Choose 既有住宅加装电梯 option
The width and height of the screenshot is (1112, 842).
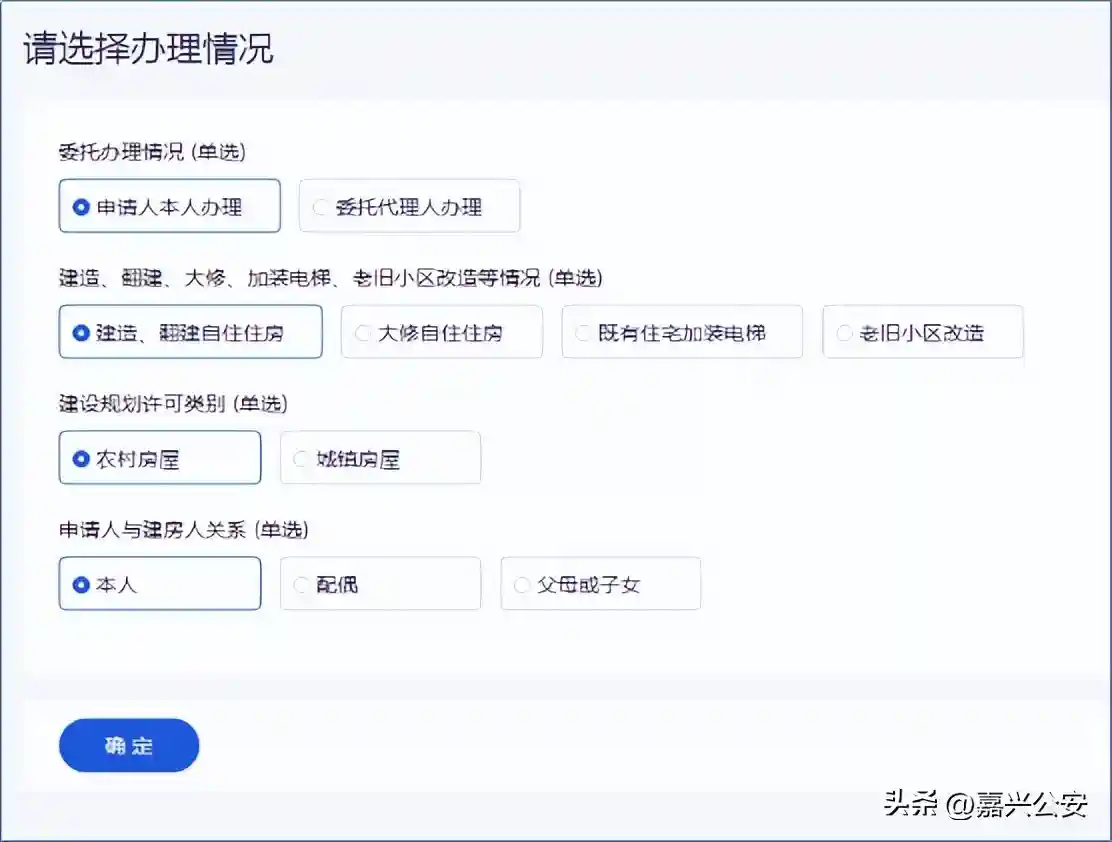pos(682,333)
